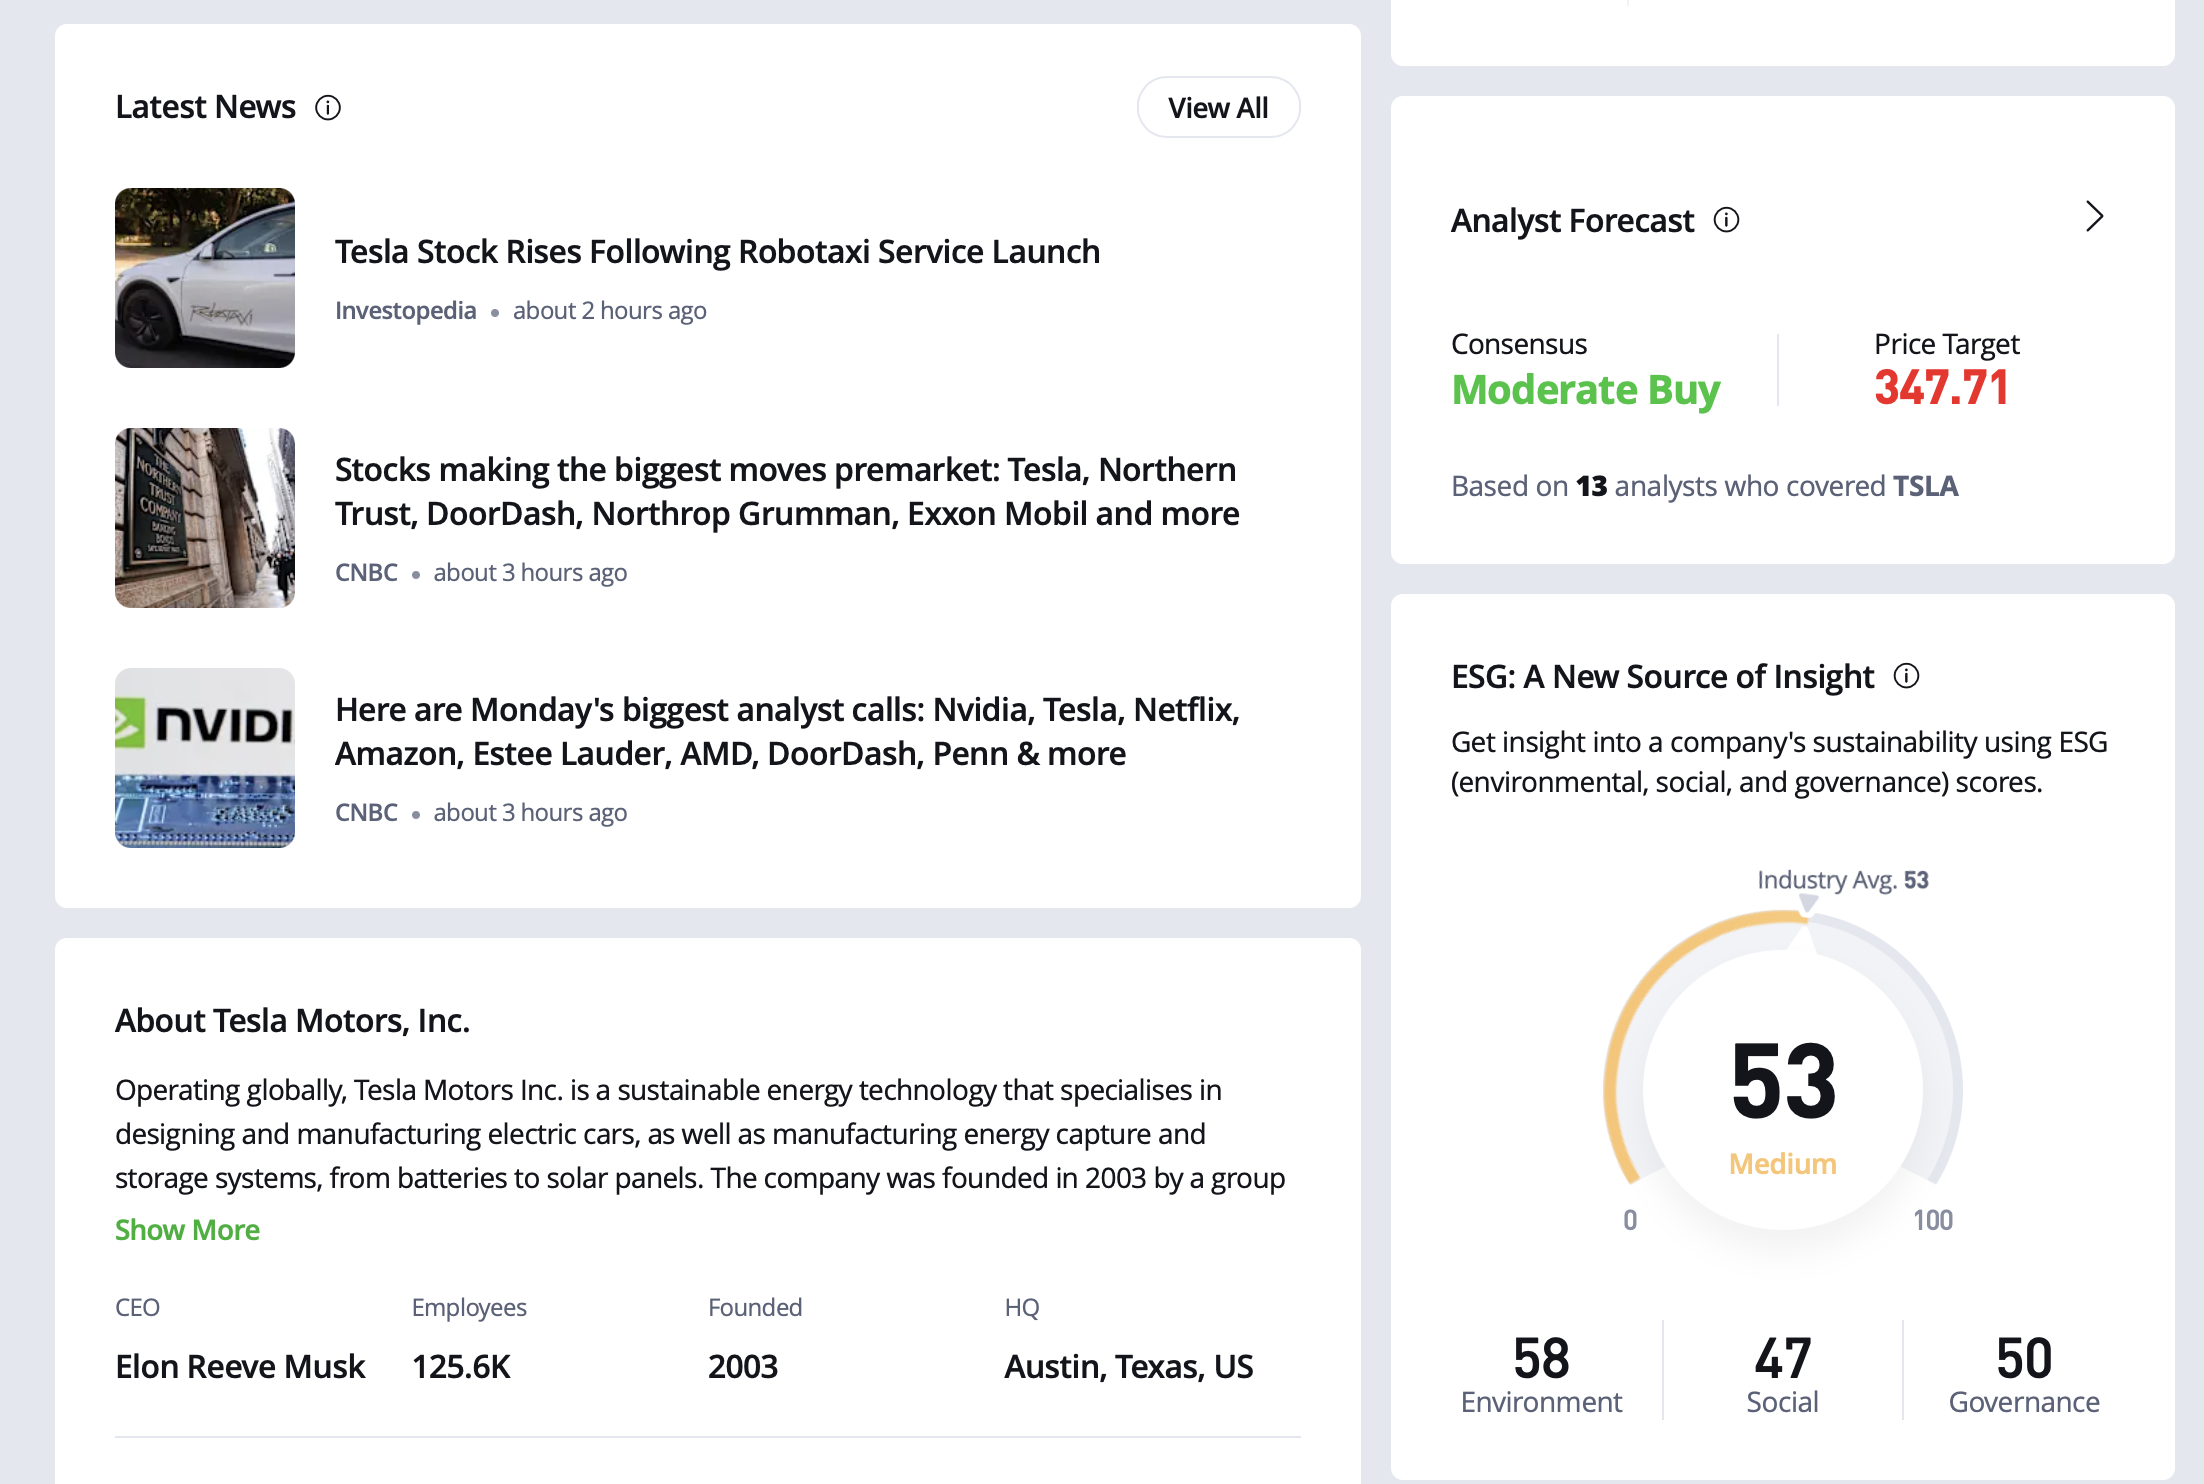
Task: Click CNBC source on analyst calls article
Action: point(366,812)
